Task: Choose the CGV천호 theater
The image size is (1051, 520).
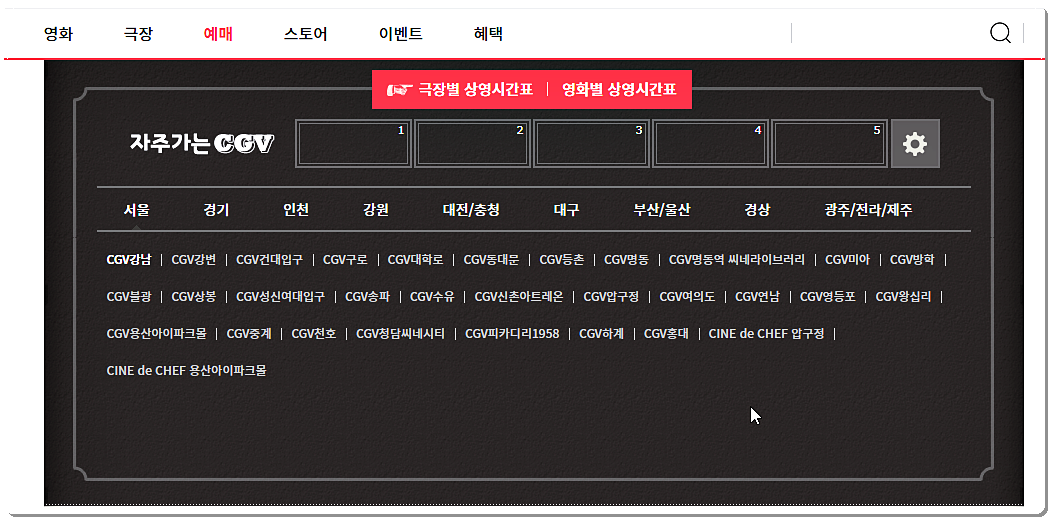Action: (x=314, y=333)
